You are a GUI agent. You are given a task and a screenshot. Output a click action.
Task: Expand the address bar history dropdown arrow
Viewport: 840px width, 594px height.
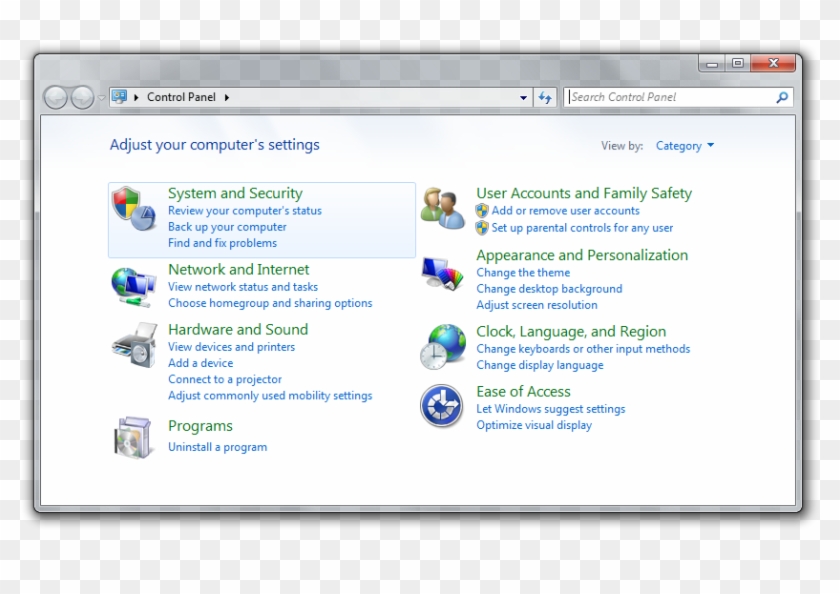click(523, 97)
